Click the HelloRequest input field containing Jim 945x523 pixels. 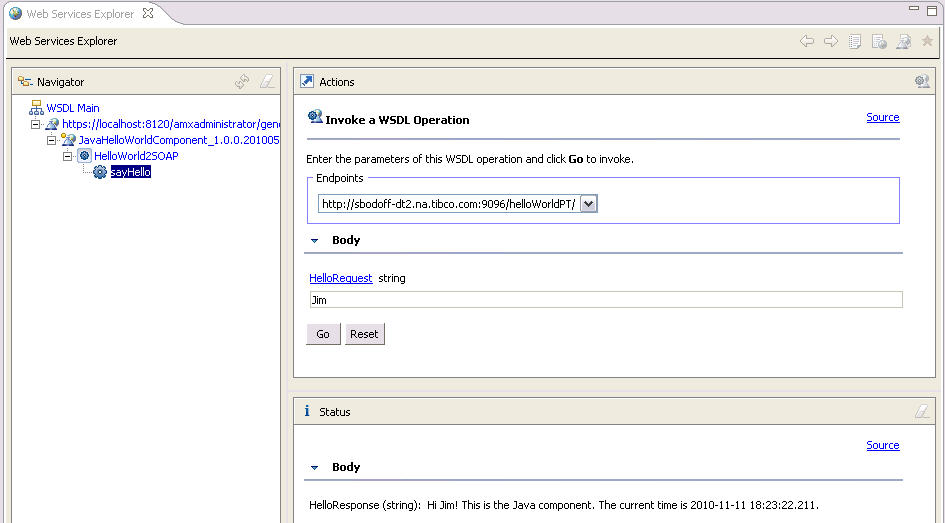[605, 300]
